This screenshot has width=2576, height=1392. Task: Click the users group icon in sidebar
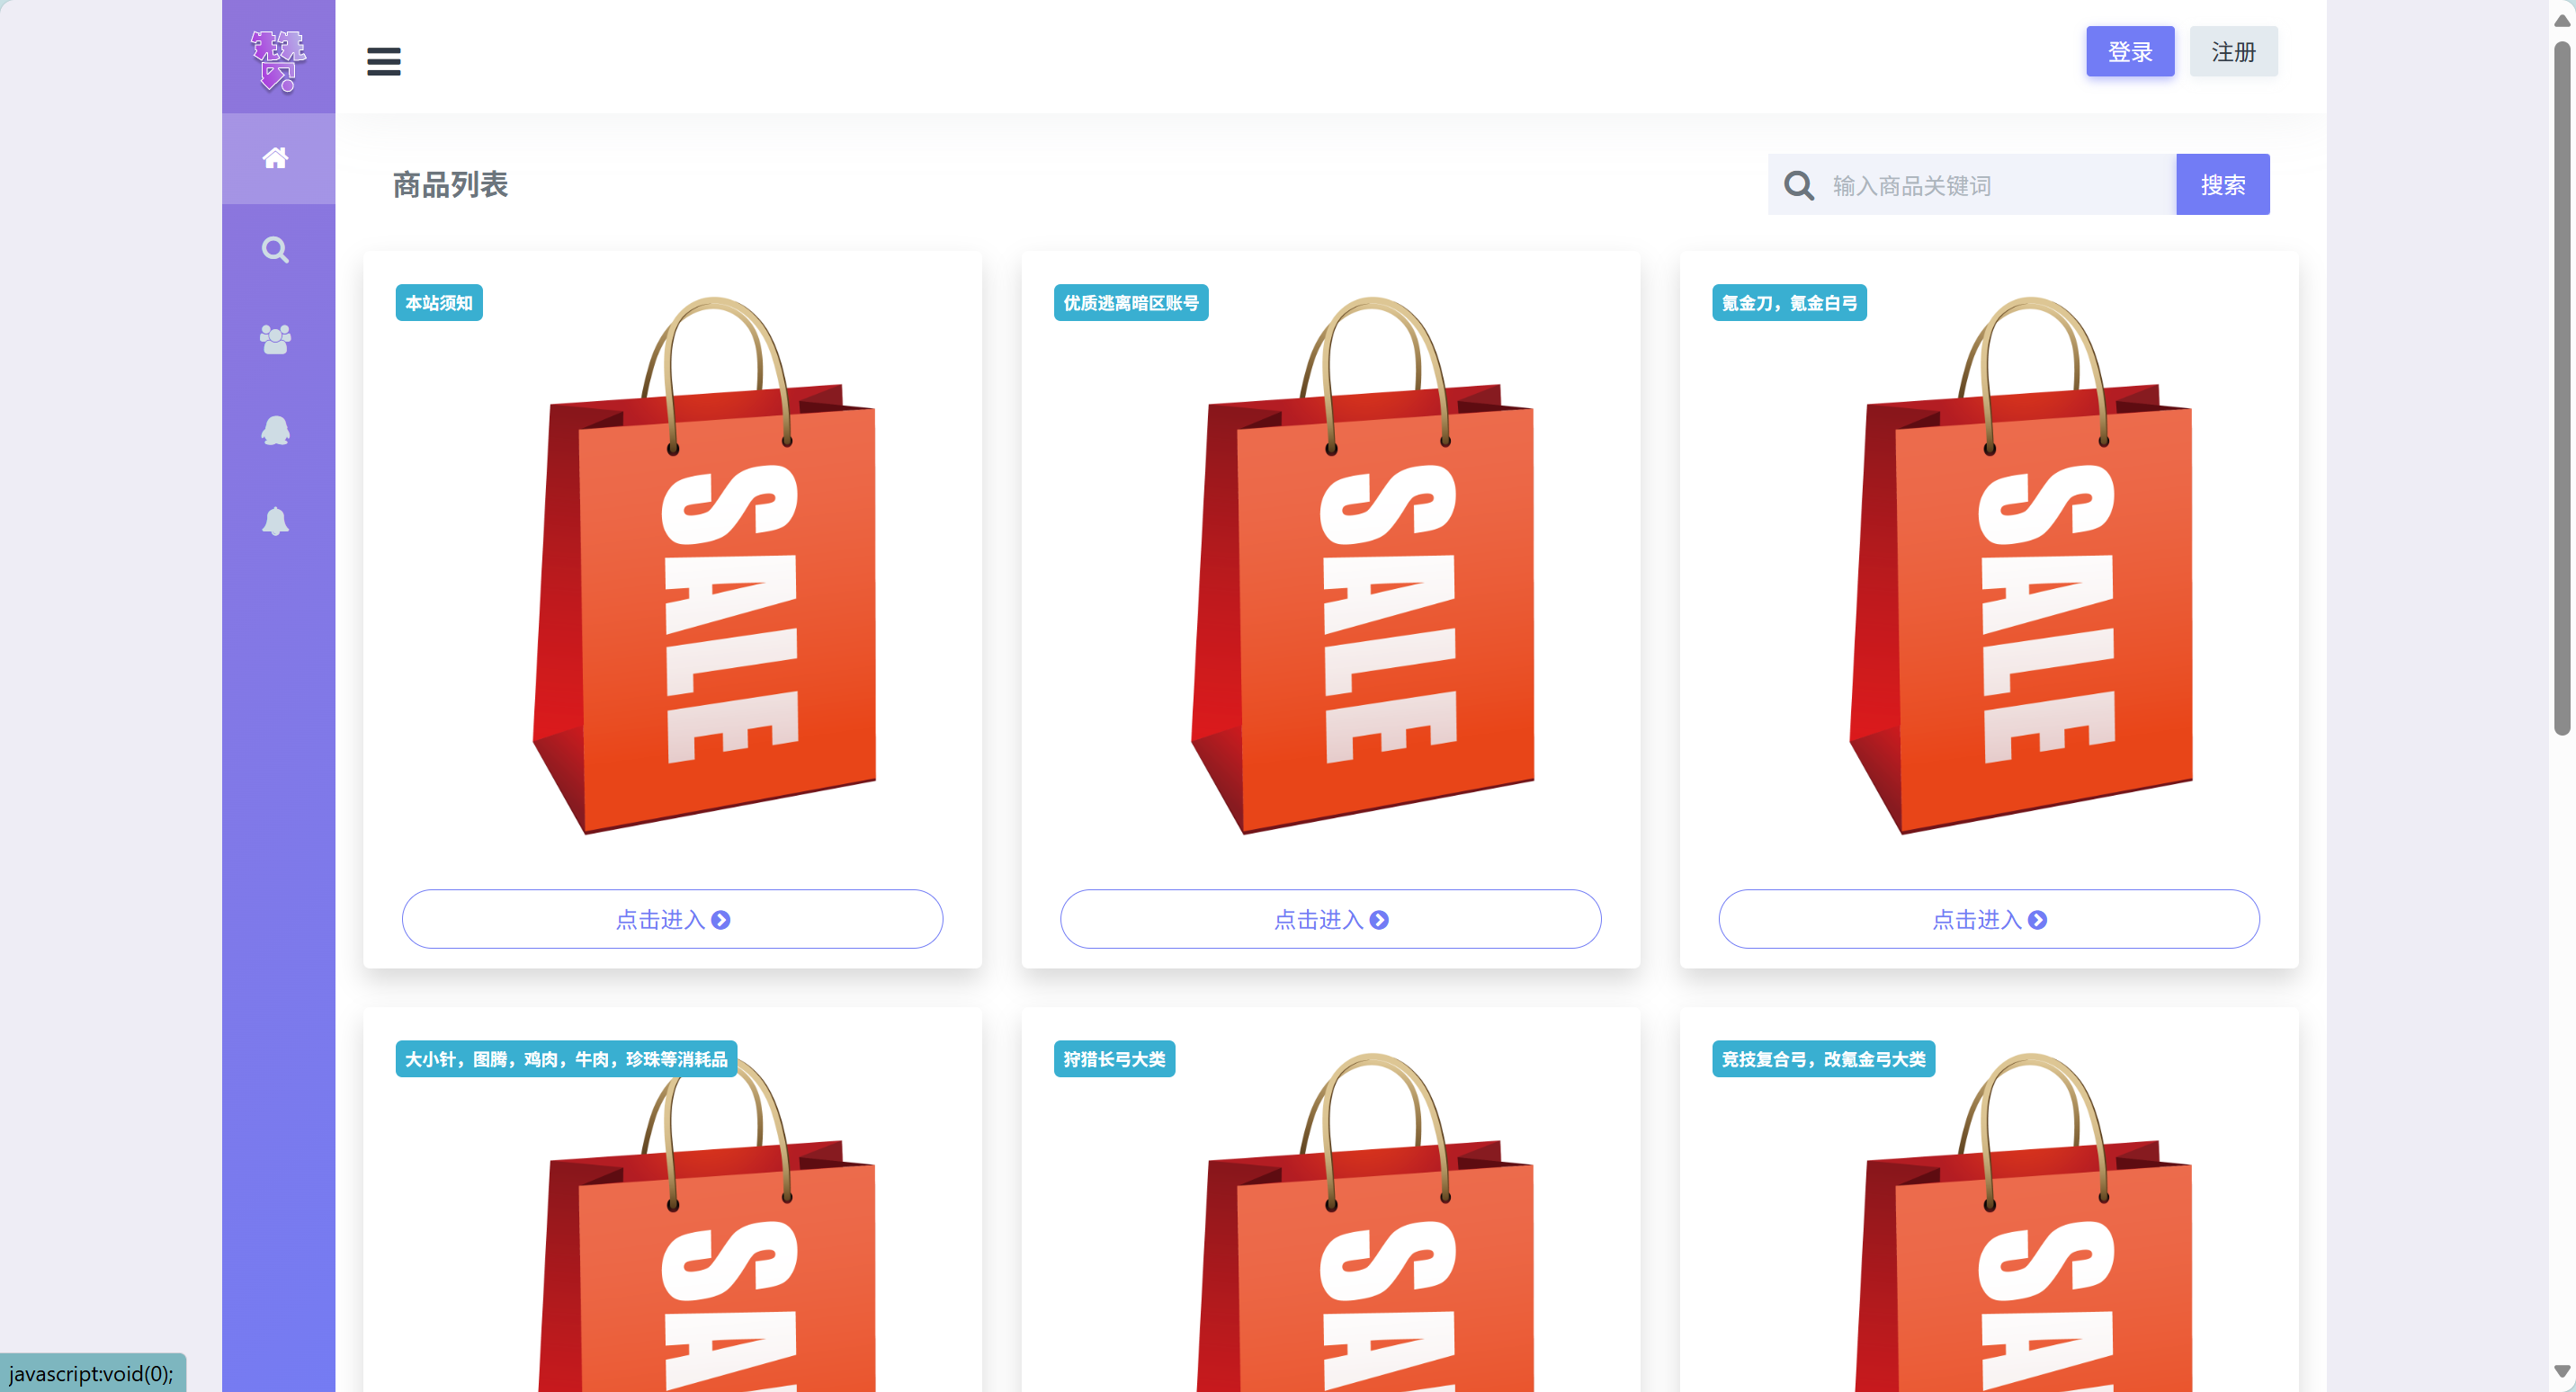tap(276, 339)
